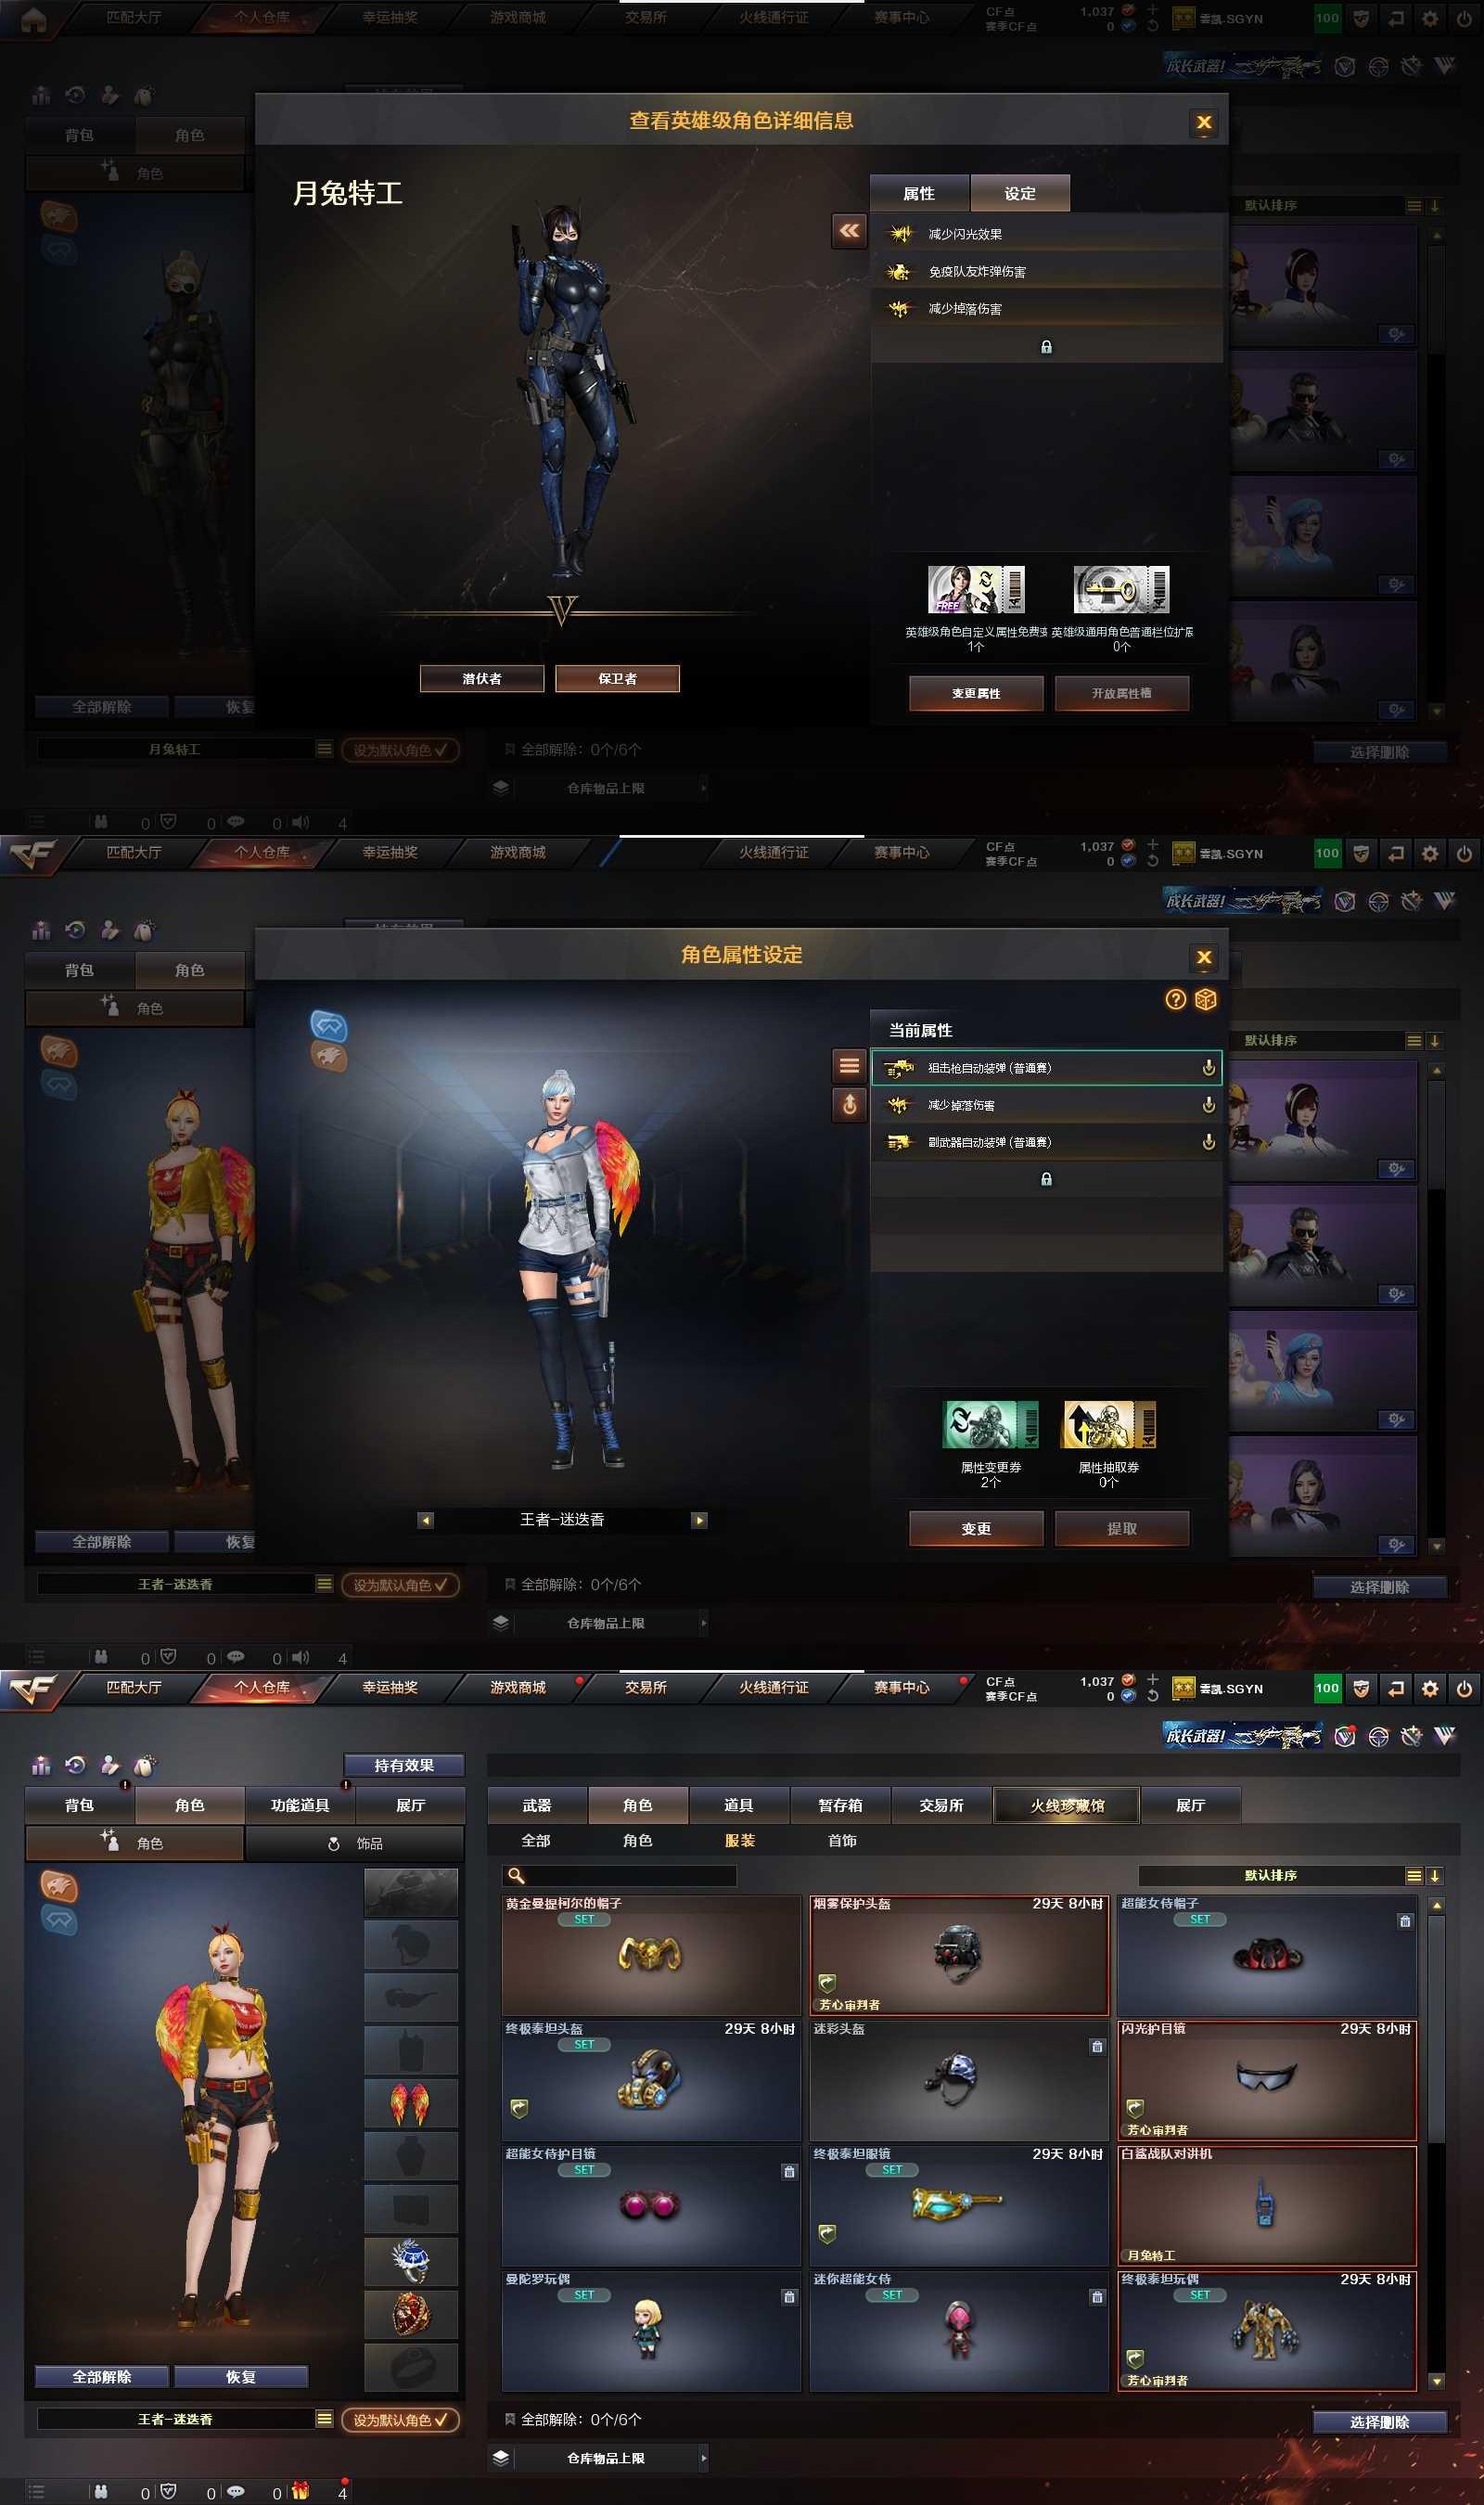The height and width of the screenshot is (2505, 1484).
Task: Select the 全部 filter tab
Action: point(536,1840)
